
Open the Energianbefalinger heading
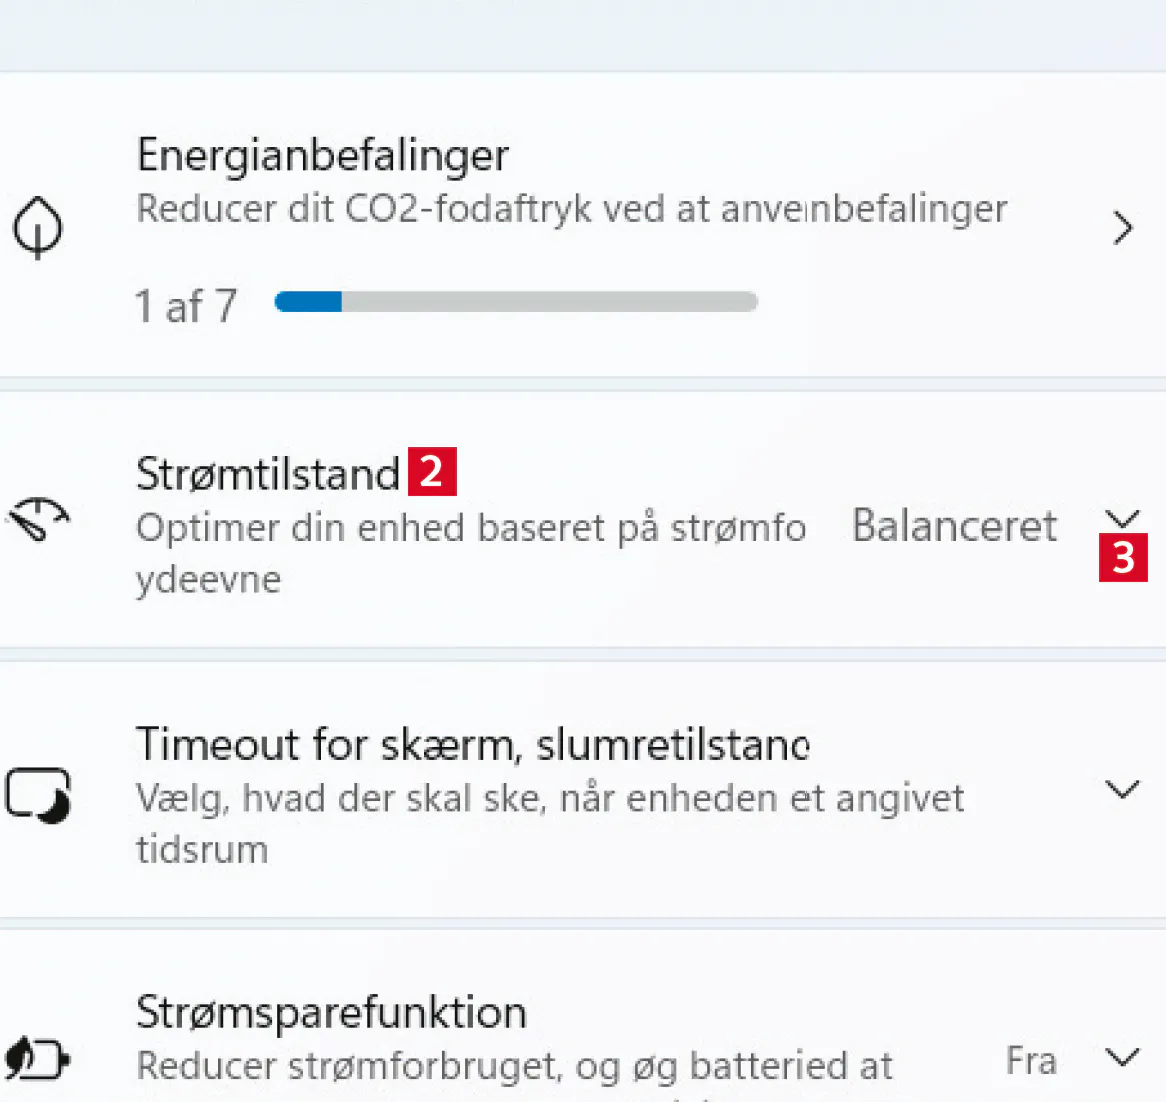[322, 155]
